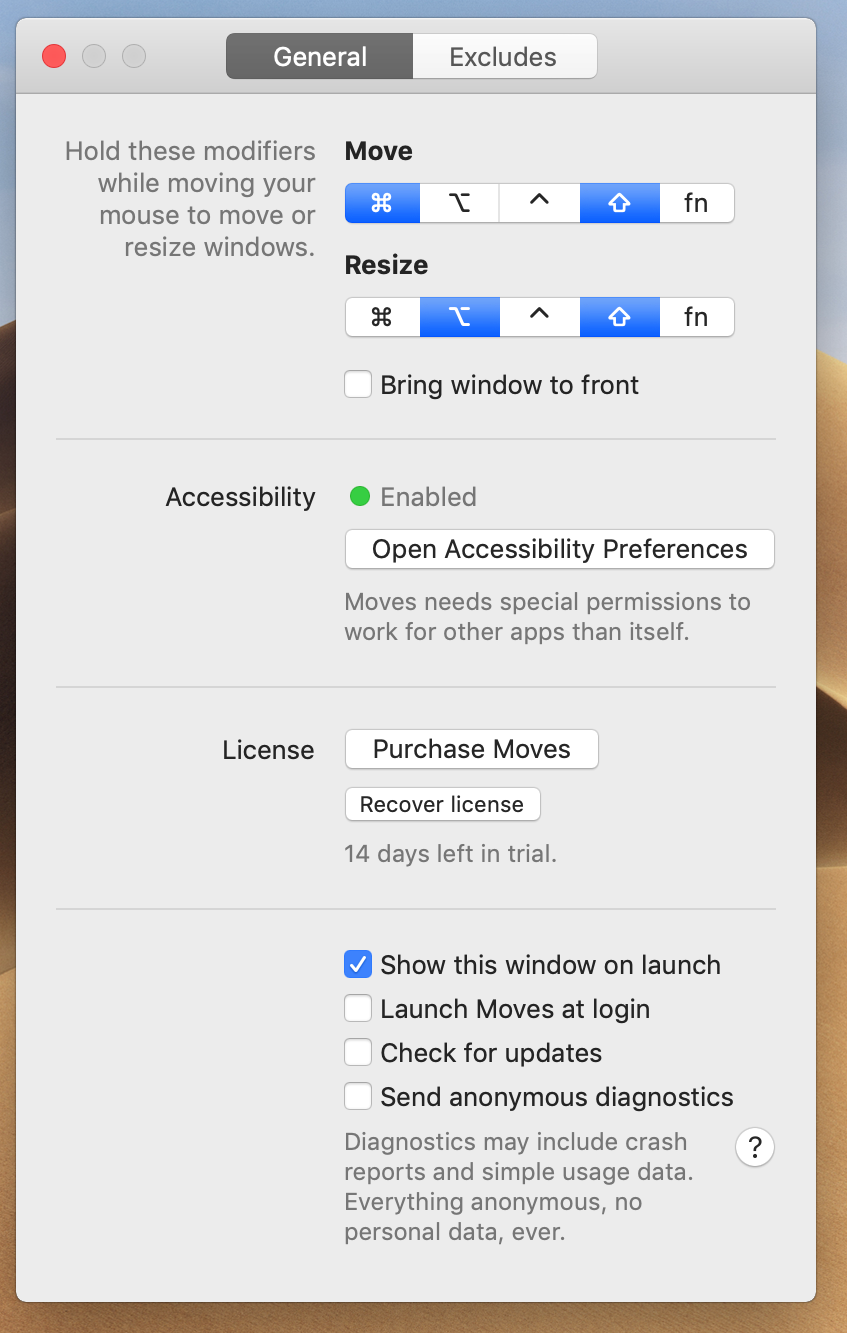Click the Enabled accessibility status text
This screenshot has width=847, height=1333.
[x=428, y=497]
